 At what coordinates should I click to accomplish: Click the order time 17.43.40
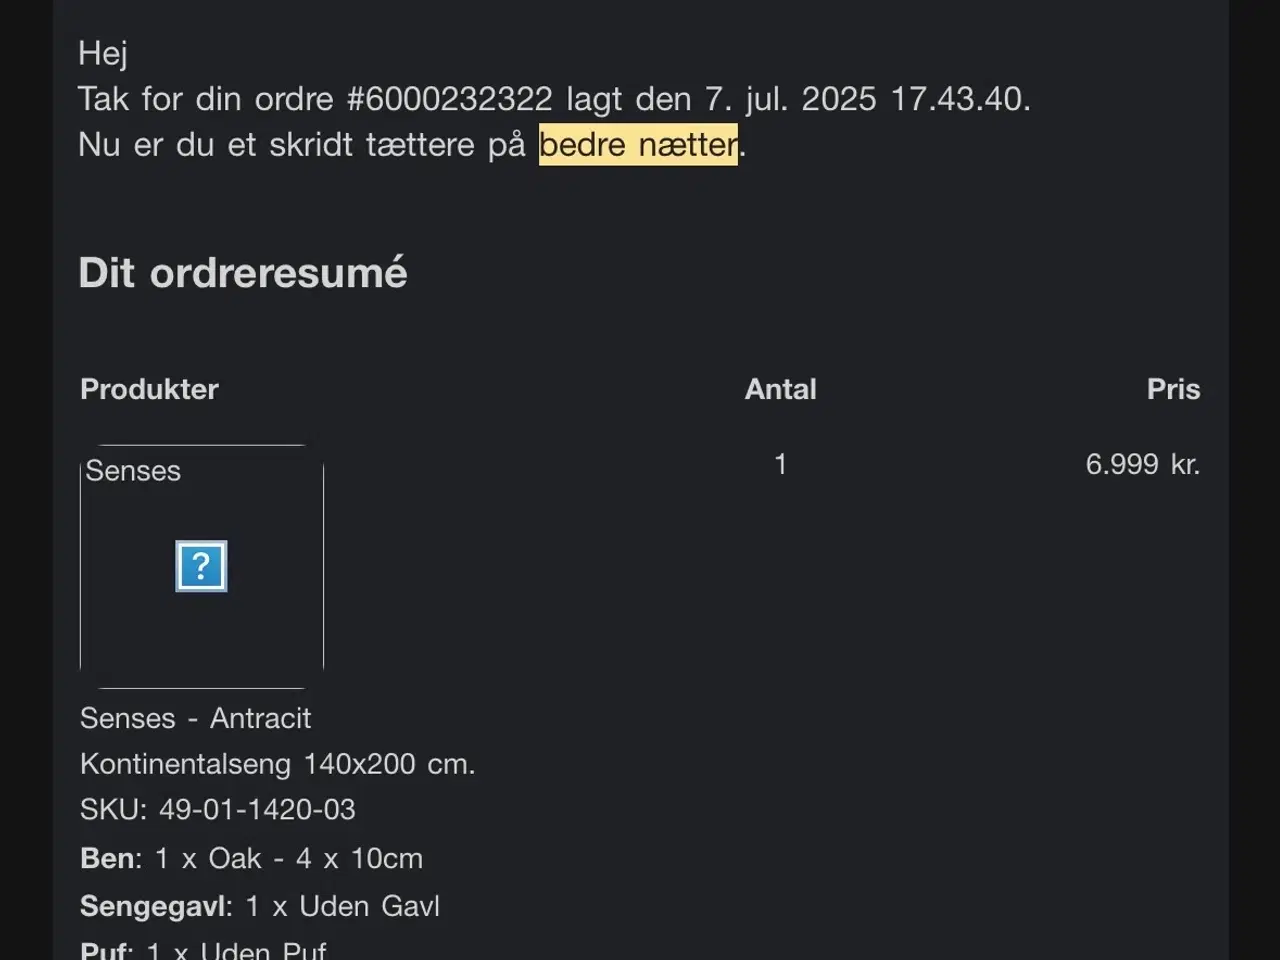[959, 99]
